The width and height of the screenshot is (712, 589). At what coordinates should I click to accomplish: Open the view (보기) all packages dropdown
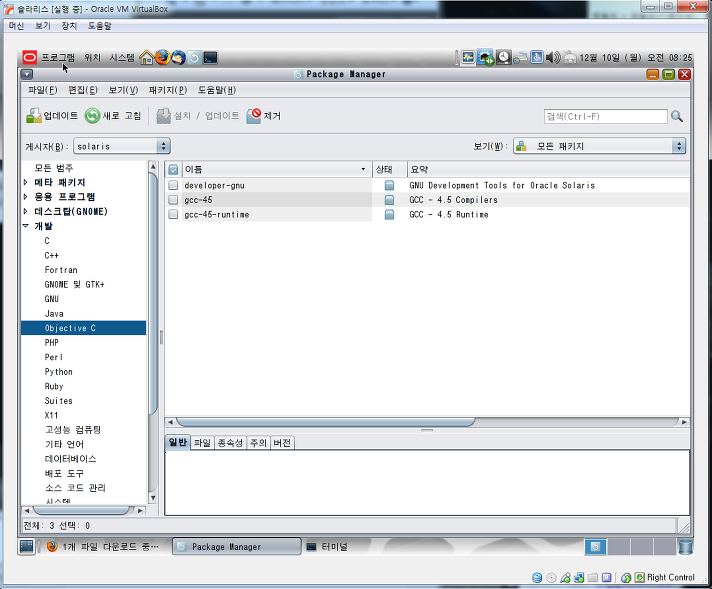tap(599, 146)
